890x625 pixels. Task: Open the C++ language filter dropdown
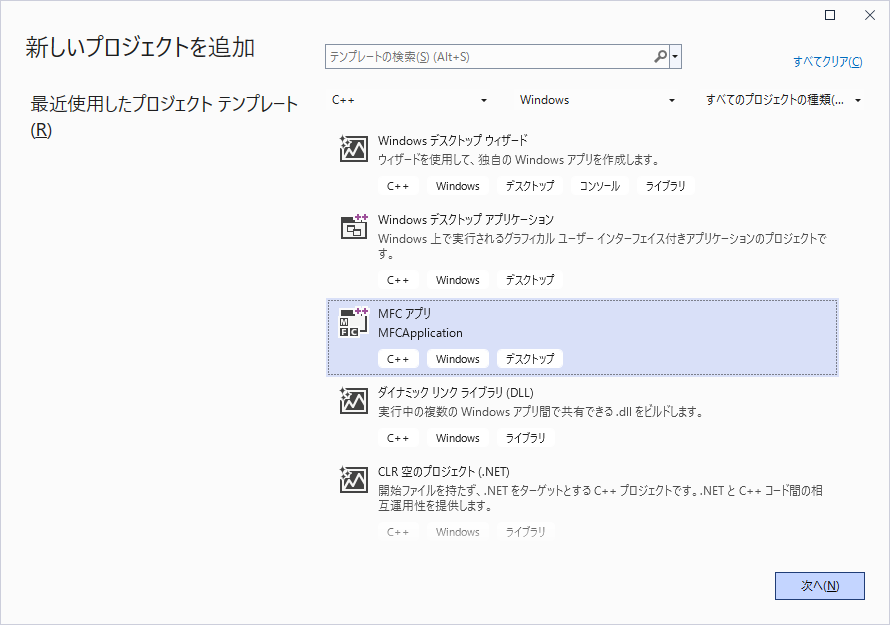[x=410, y=100]
